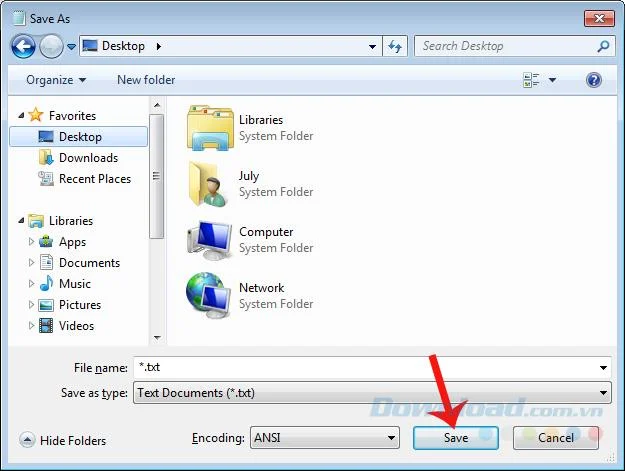Close the Save As dialog
Screen dimensions: 625x471
click(x=599, y=18)
